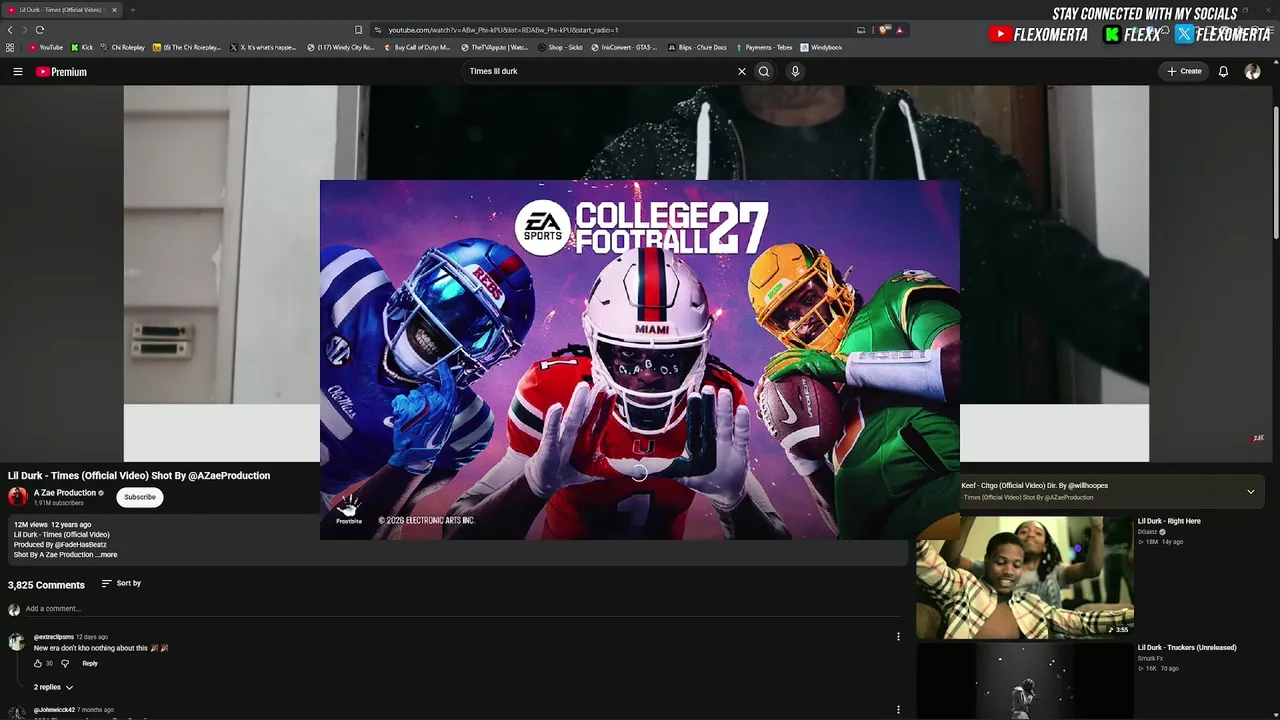This screenshot has height=720, width=1280.
Task: Open the @Johnwicck42 commenter profile
Action: click(54, 710)
